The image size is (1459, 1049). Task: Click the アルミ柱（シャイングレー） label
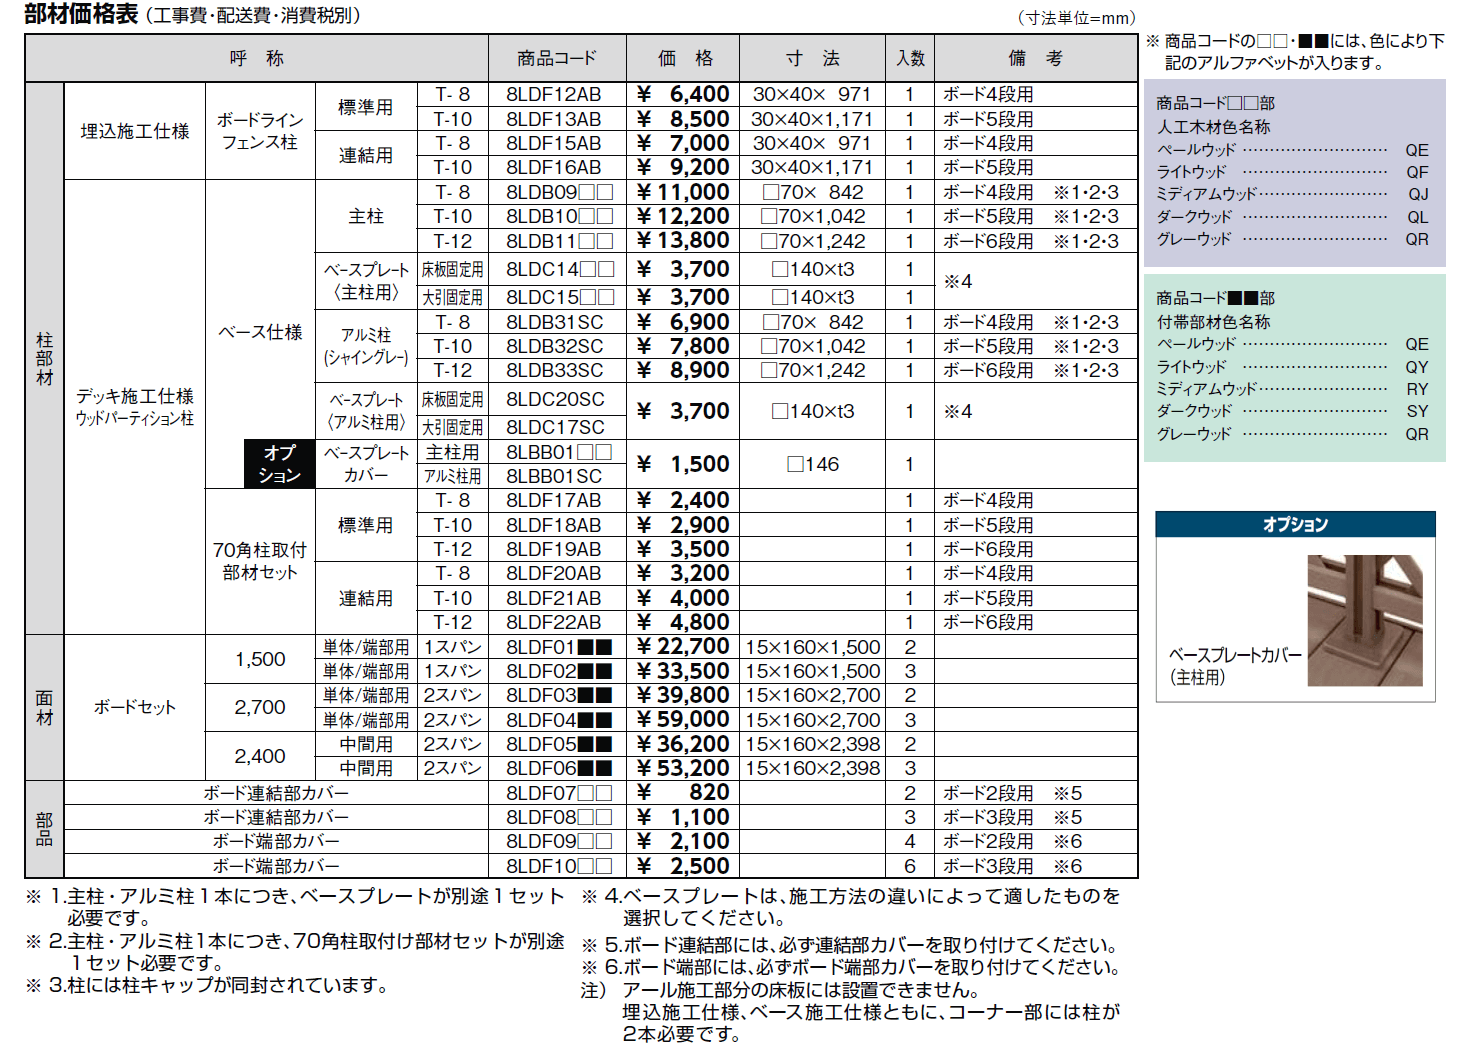(368, 345)
